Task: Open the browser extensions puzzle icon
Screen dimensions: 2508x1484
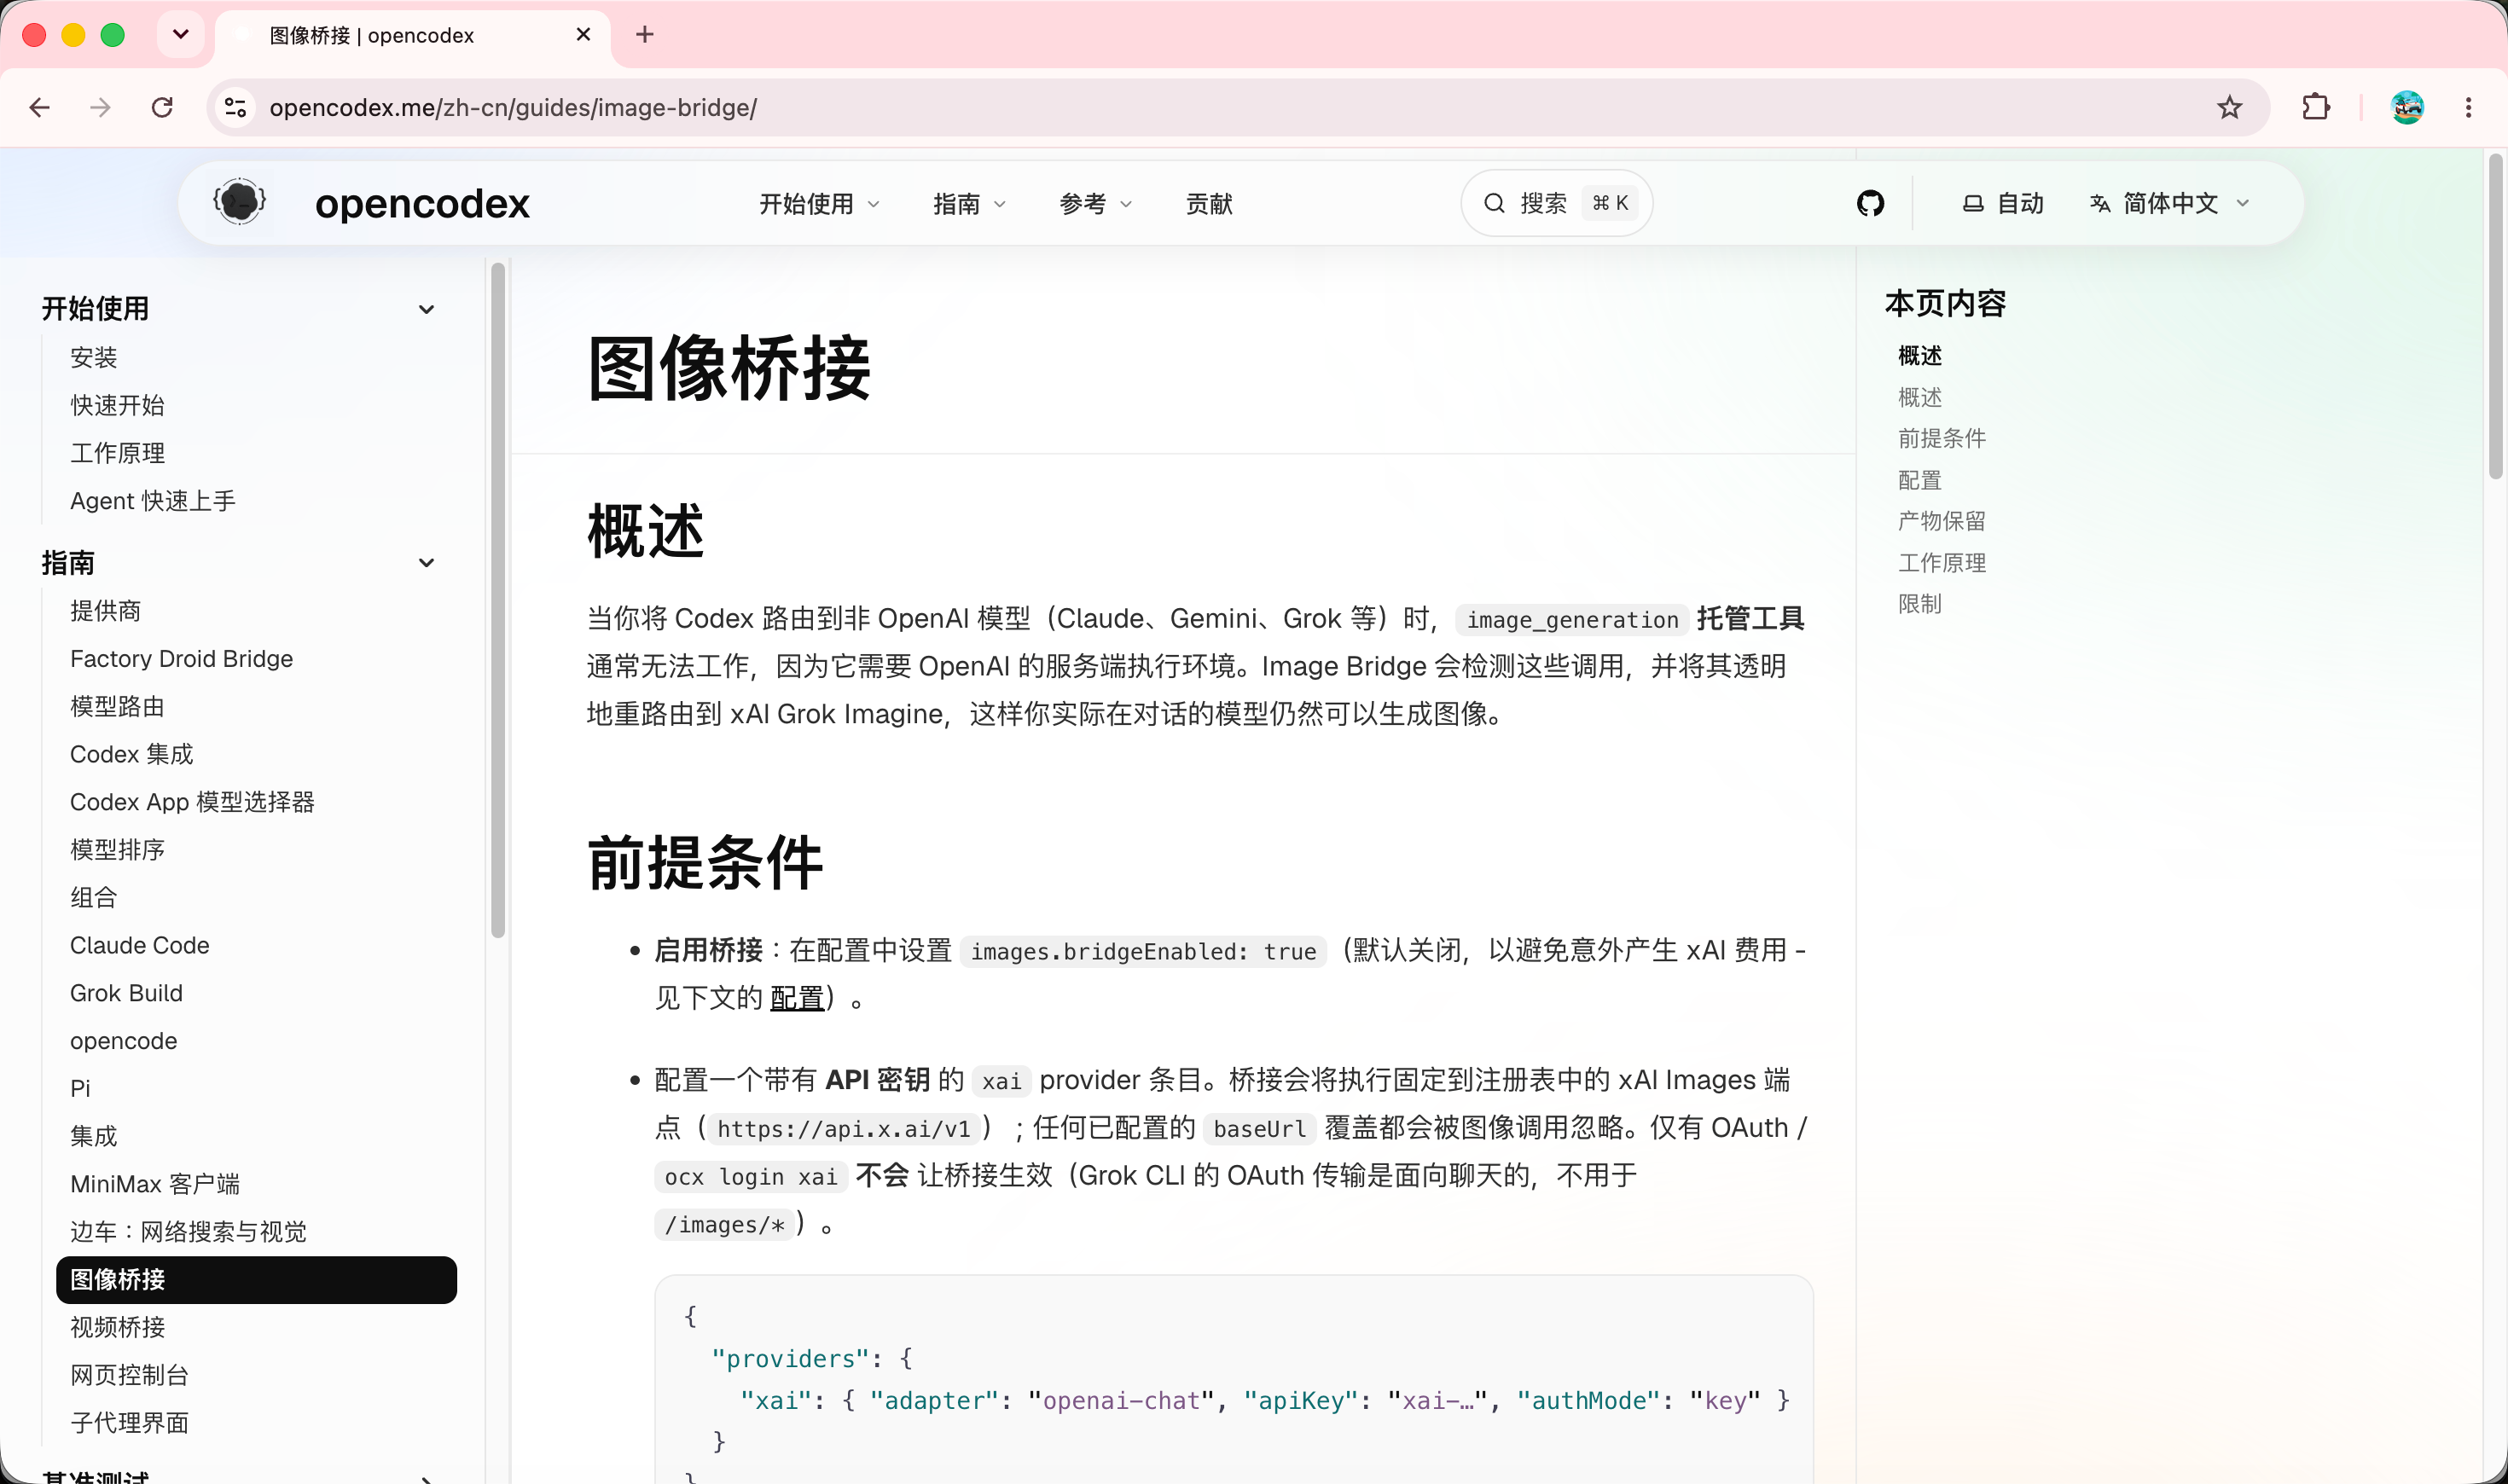Action: pos(2315,107)
